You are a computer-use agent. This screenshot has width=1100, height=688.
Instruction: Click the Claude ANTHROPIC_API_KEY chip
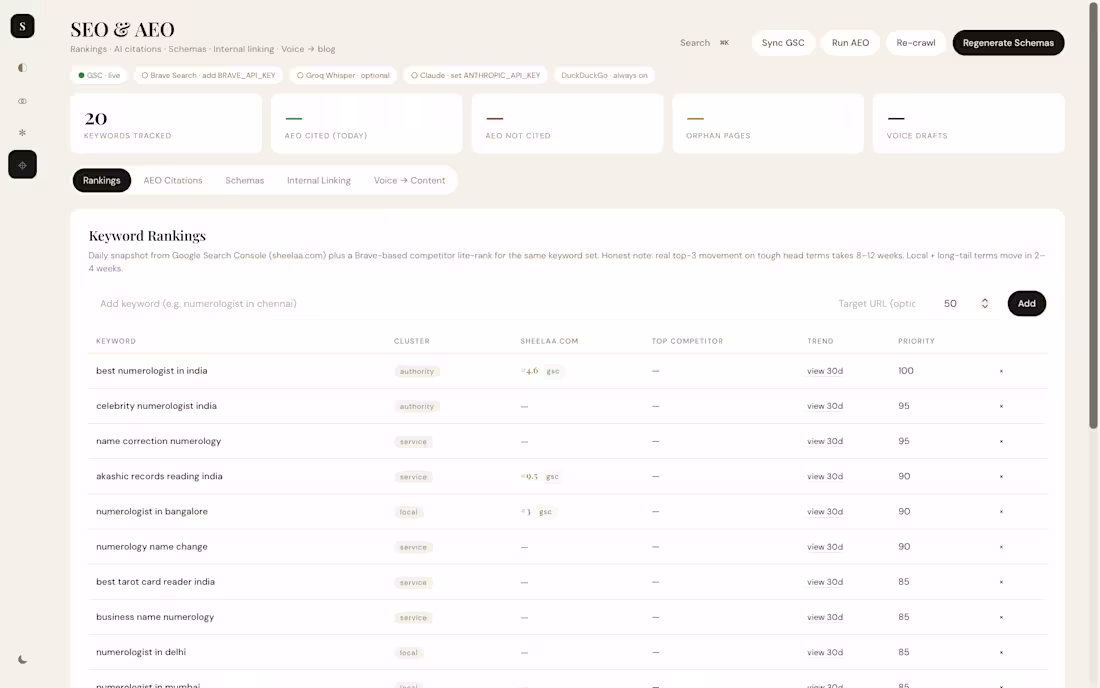pyautogui.click(x=476, y=75)
